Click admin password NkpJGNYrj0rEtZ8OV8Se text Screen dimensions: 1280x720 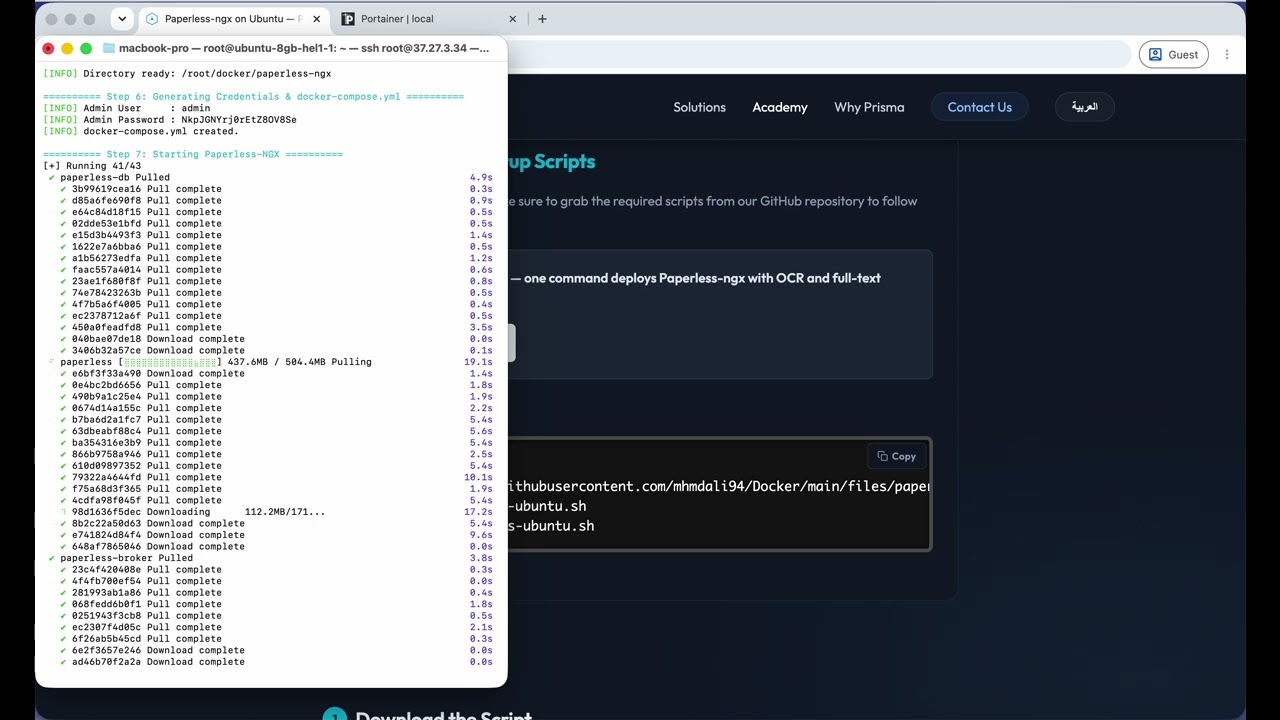(x=239, y=120)
